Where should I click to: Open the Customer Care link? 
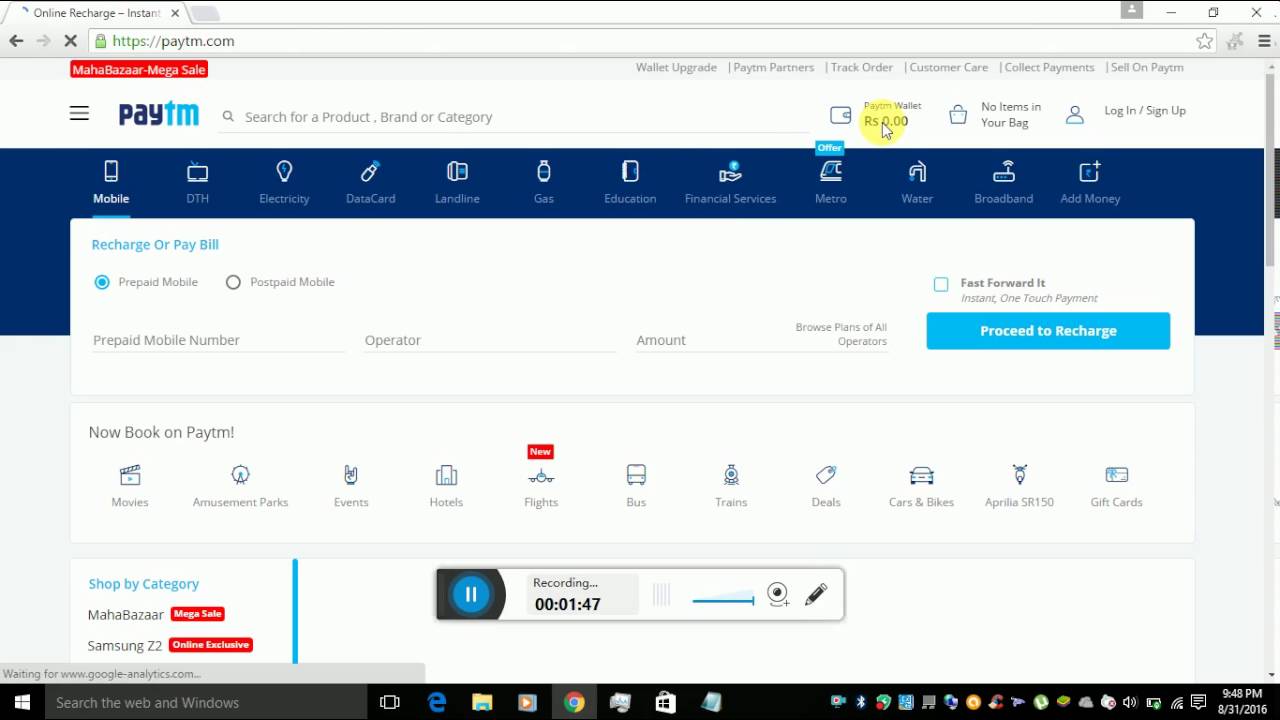pos(948,67)
